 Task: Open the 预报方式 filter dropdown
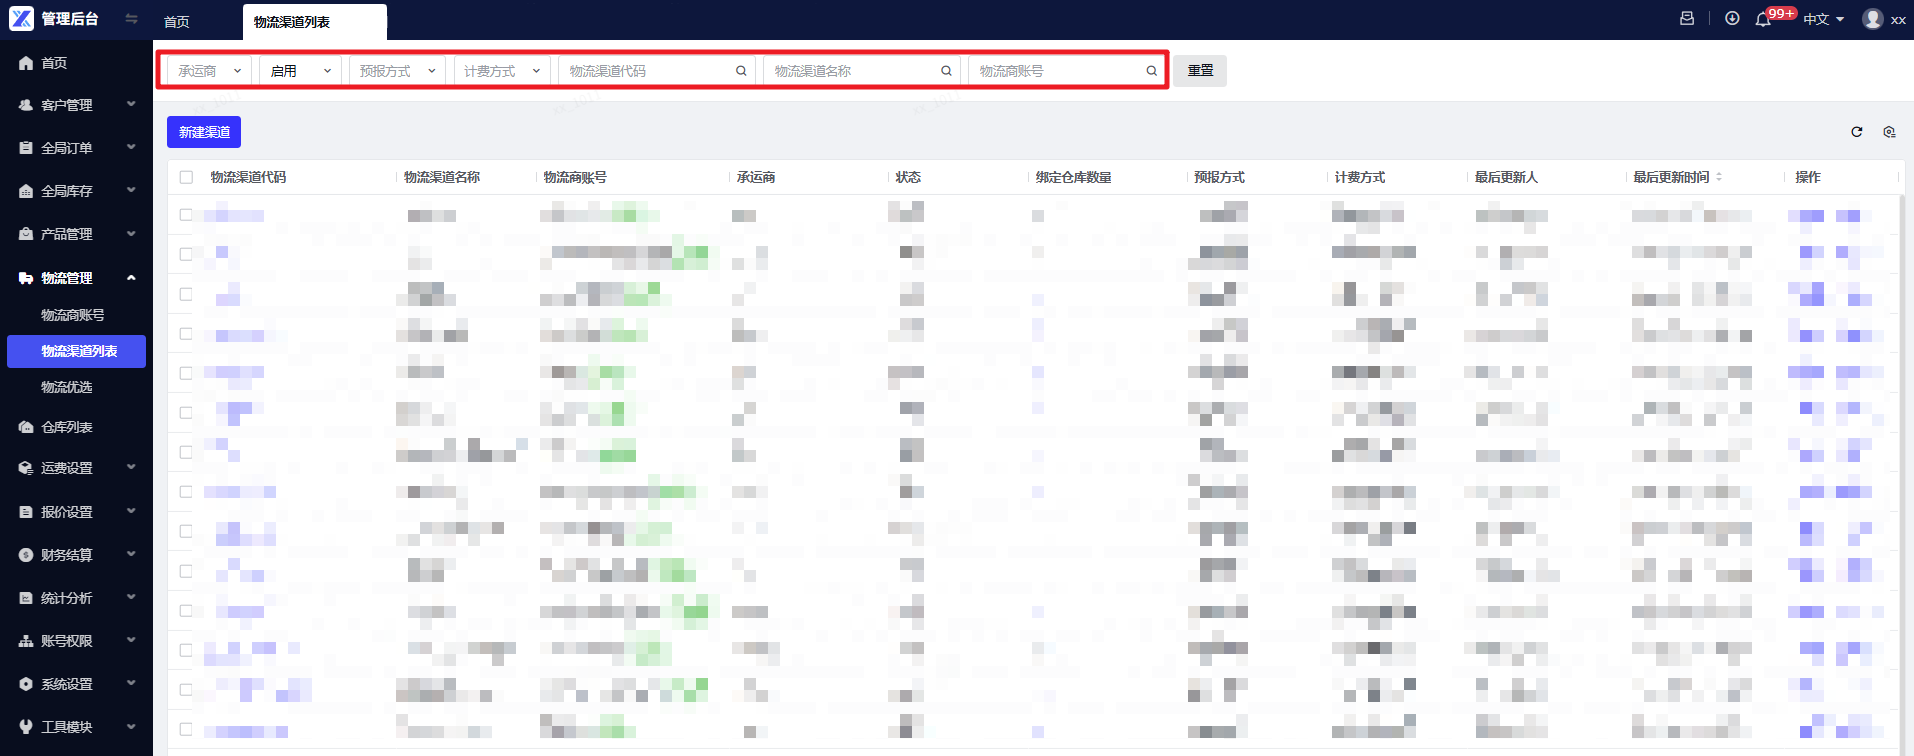397,71
